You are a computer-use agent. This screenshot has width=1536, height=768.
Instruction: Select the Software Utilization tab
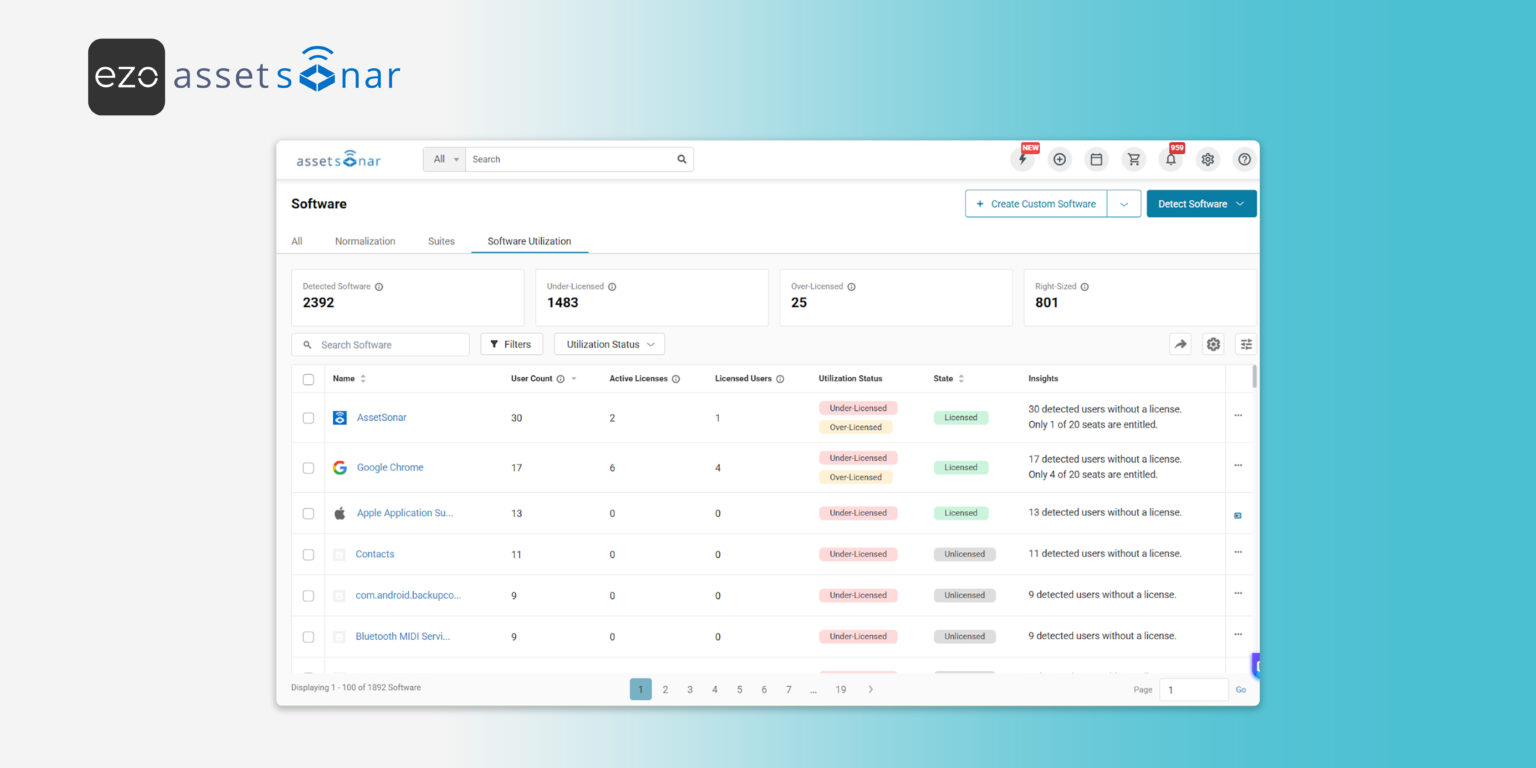[x=529, y=241]
